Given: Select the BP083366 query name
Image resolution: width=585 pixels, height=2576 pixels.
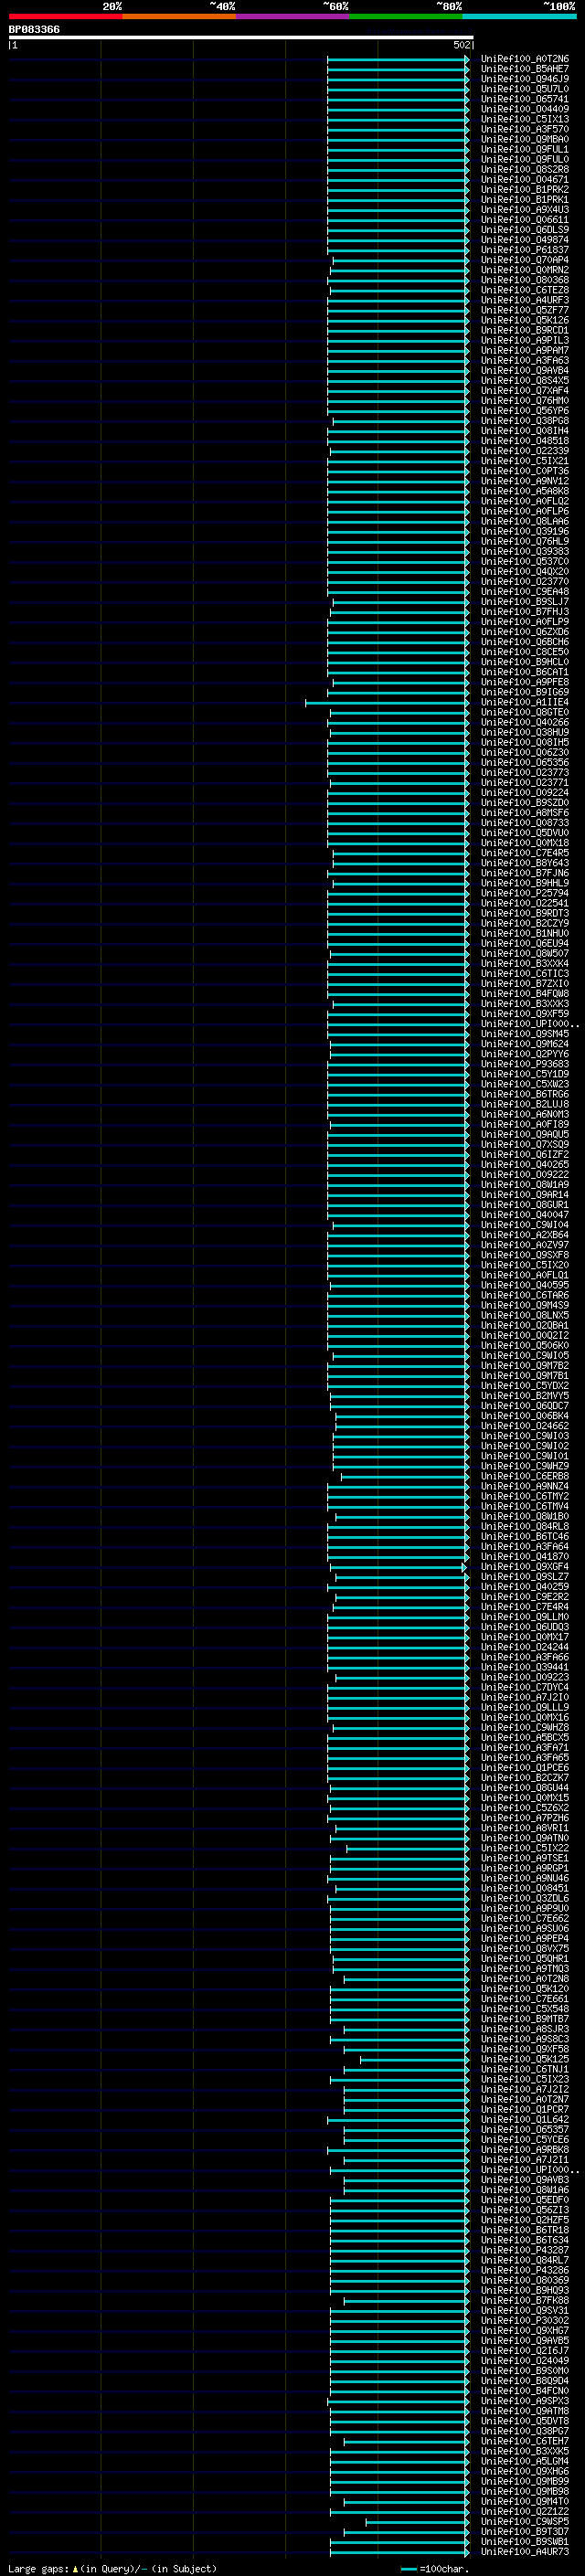Looking at the screenshot, I should (x=34, y=29).
